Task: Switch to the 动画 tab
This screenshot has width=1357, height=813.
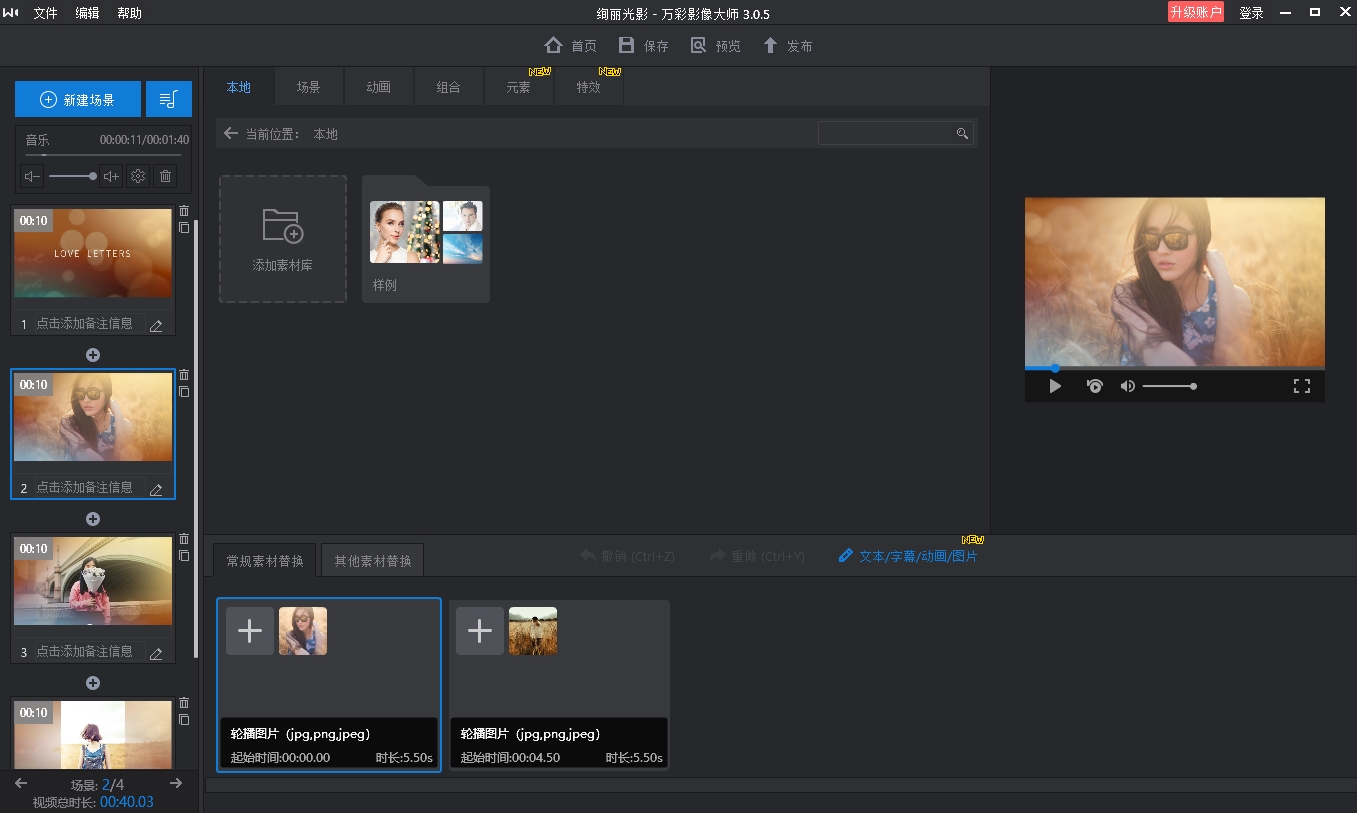Action: tap(379, 87)
